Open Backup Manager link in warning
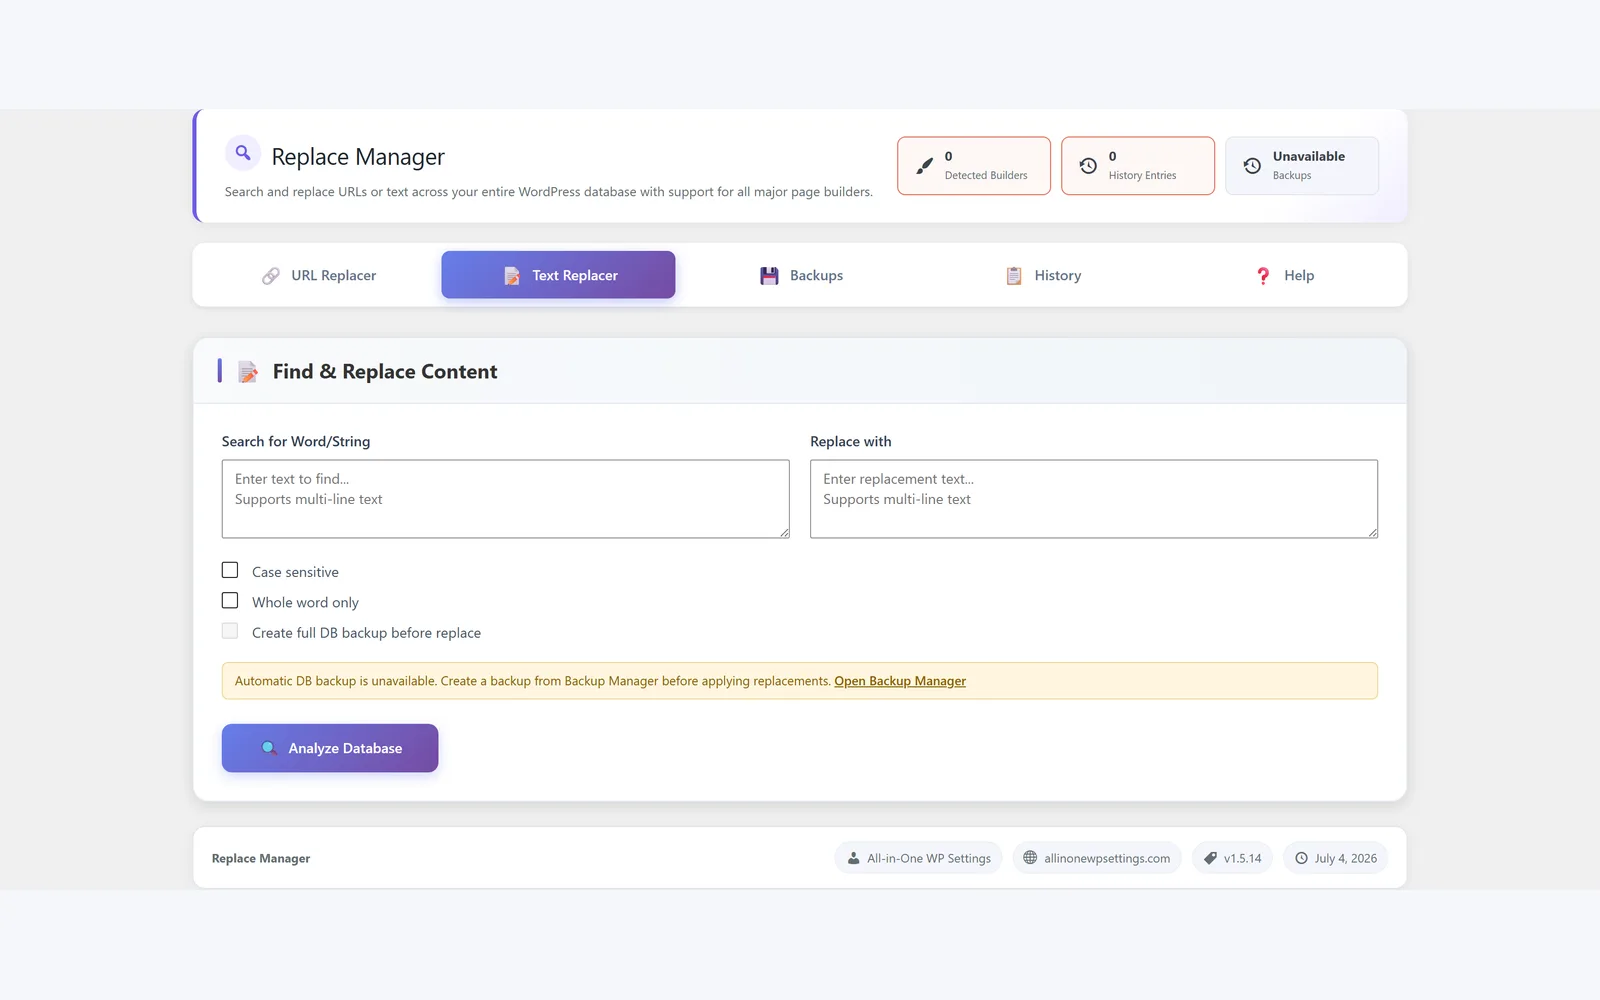1600x1000 pixels. point(900,681)
